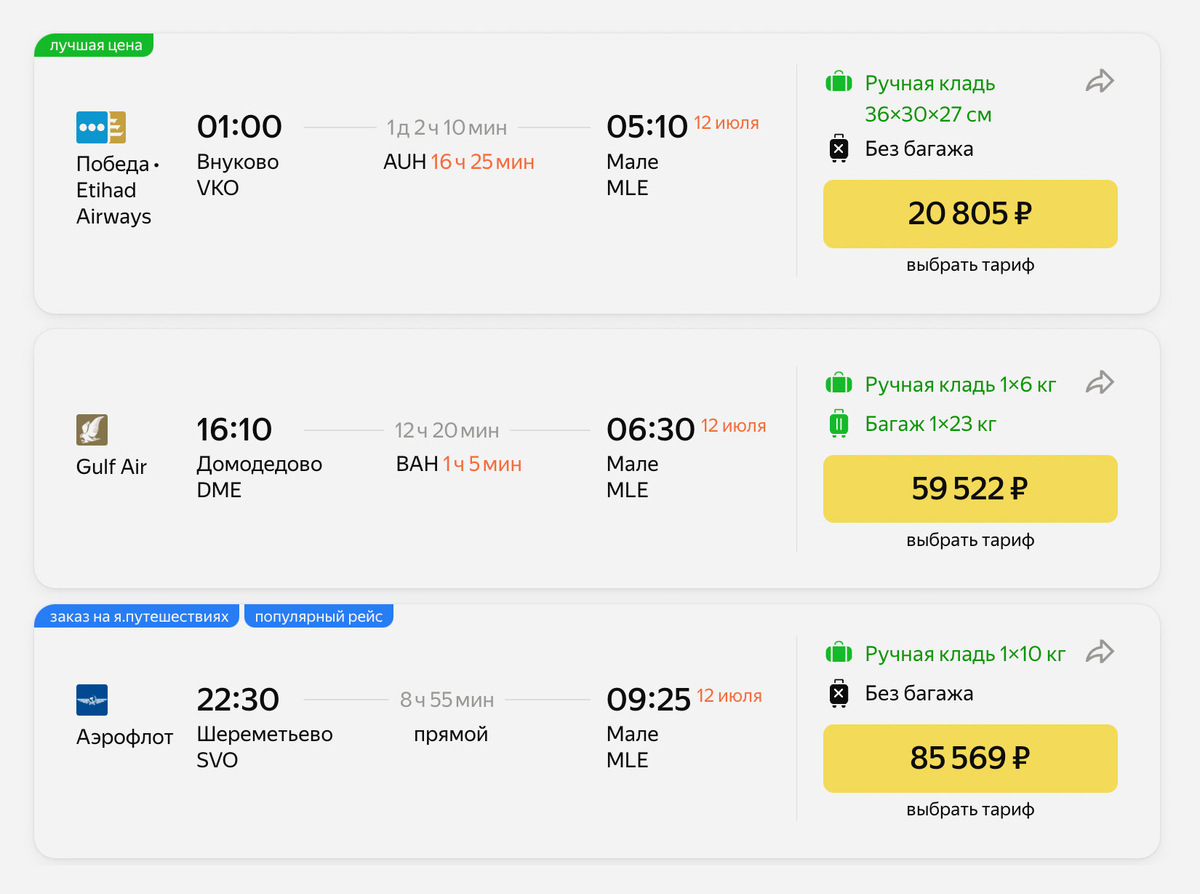Image resolution: width=1200 pixels, height=894 pixels.
Task: Click 'заказ на я.путешествиях' badge
Action: [139, 616]
